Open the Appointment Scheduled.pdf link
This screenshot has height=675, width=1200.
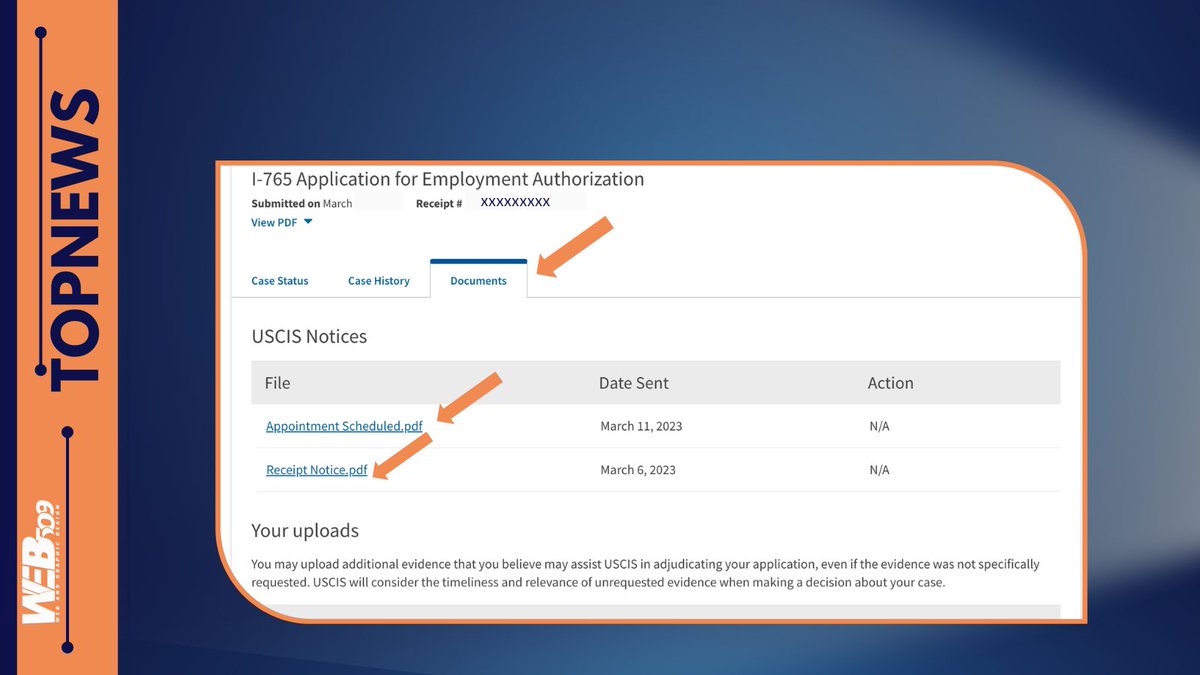pyautogui.click(x=344, y=426)
